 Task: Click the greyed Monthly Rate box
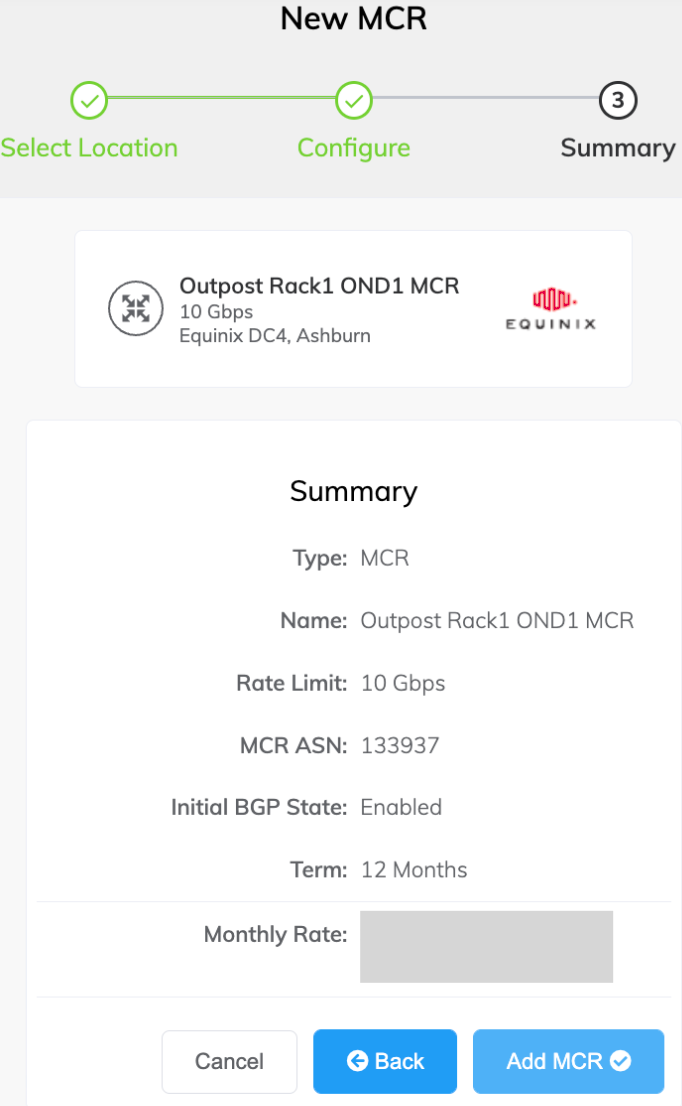point(486,946)
